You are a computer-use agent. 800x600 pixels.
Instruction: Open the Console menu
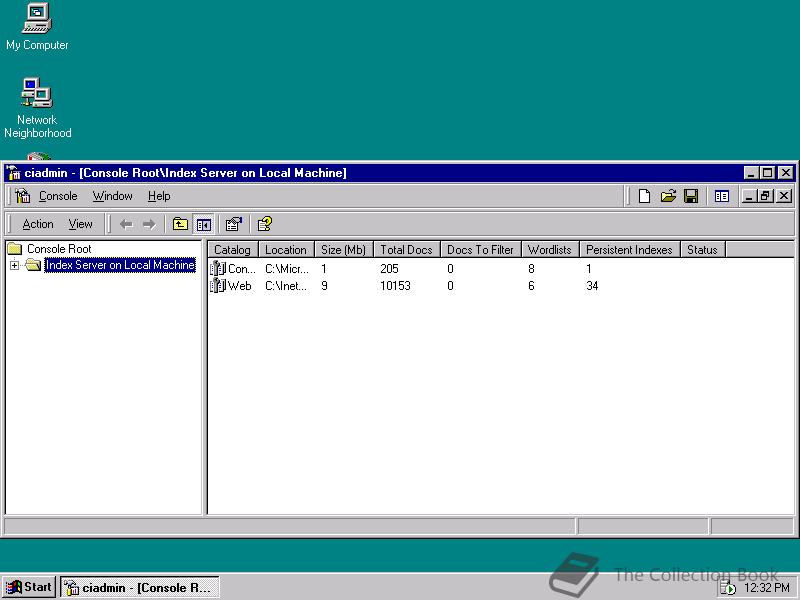[x=58, y=196]
